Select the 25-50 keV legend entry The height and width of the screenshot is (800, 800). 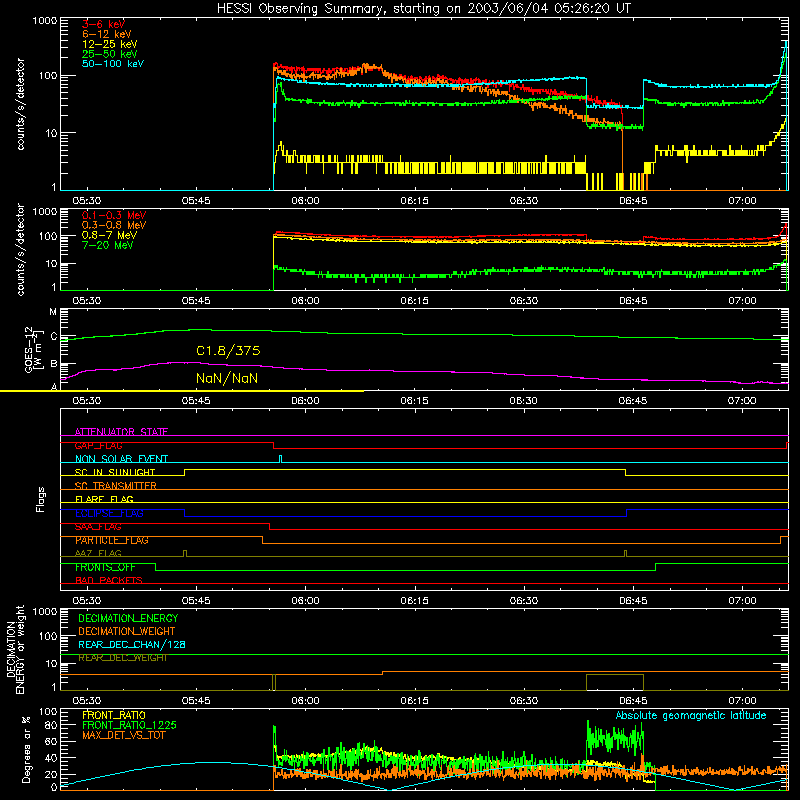(110, 54)
